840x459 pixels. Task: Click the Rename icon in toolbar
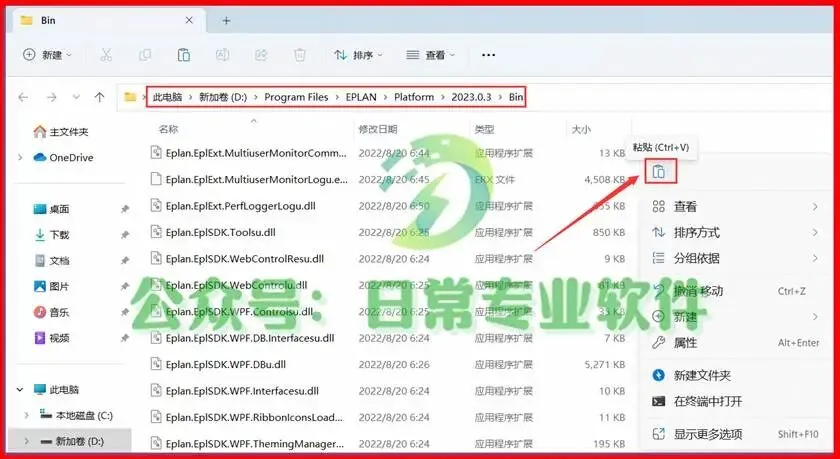pos(222,55)
